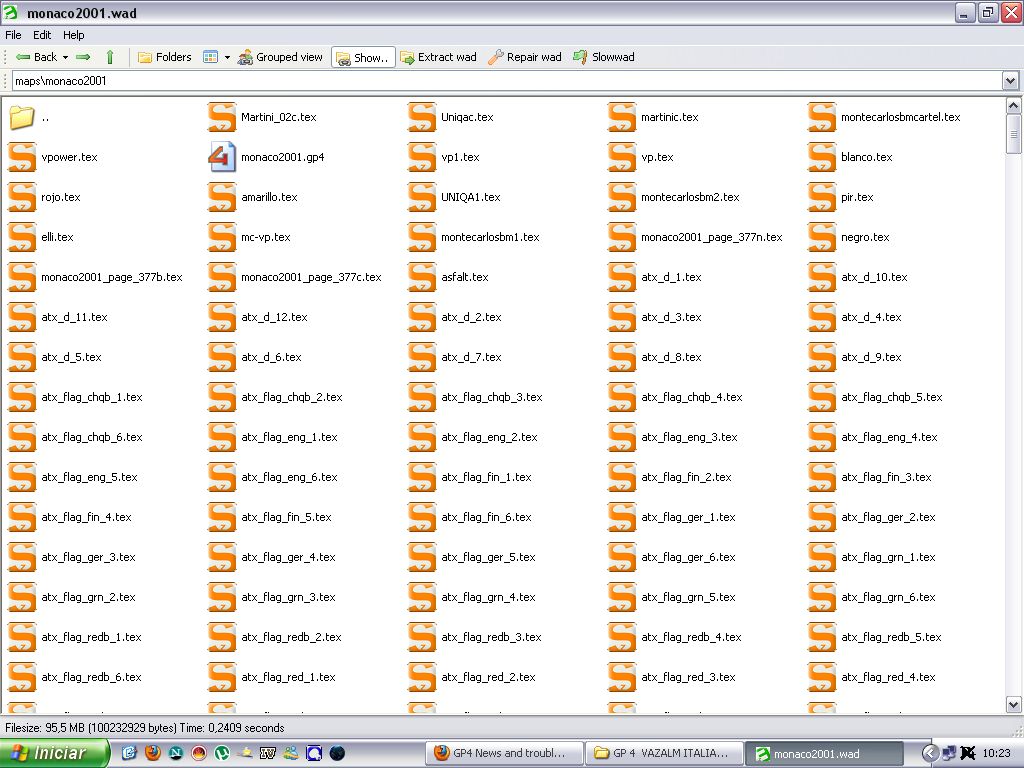Viewport: 1024px width, 768px height.
Task: Expand the view mode dropdown arrow
Action: (227, 57)
